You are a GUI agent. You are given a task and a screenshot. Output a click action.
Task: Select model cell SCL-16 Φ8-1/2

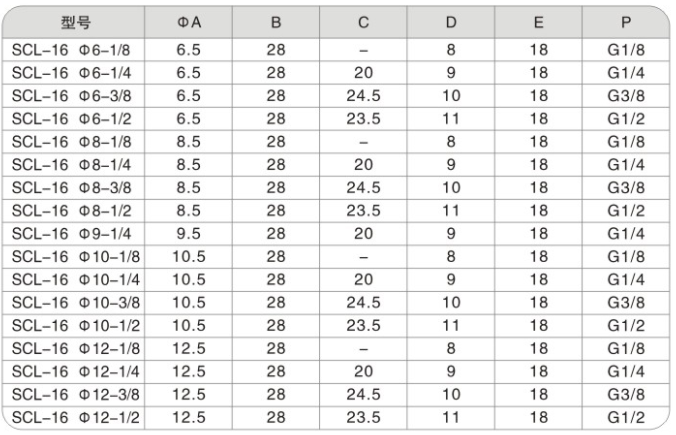[x=73, y=211]
